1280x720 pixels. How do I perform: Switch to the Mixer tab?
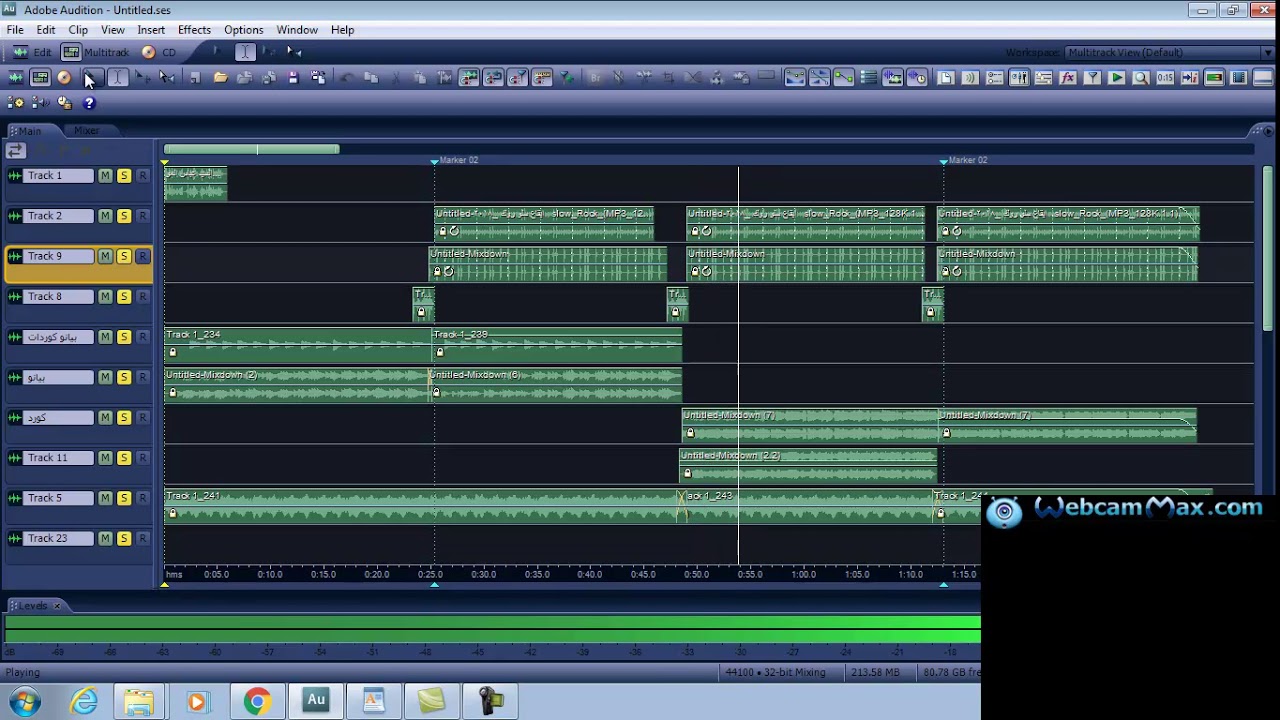click(86, 131)
